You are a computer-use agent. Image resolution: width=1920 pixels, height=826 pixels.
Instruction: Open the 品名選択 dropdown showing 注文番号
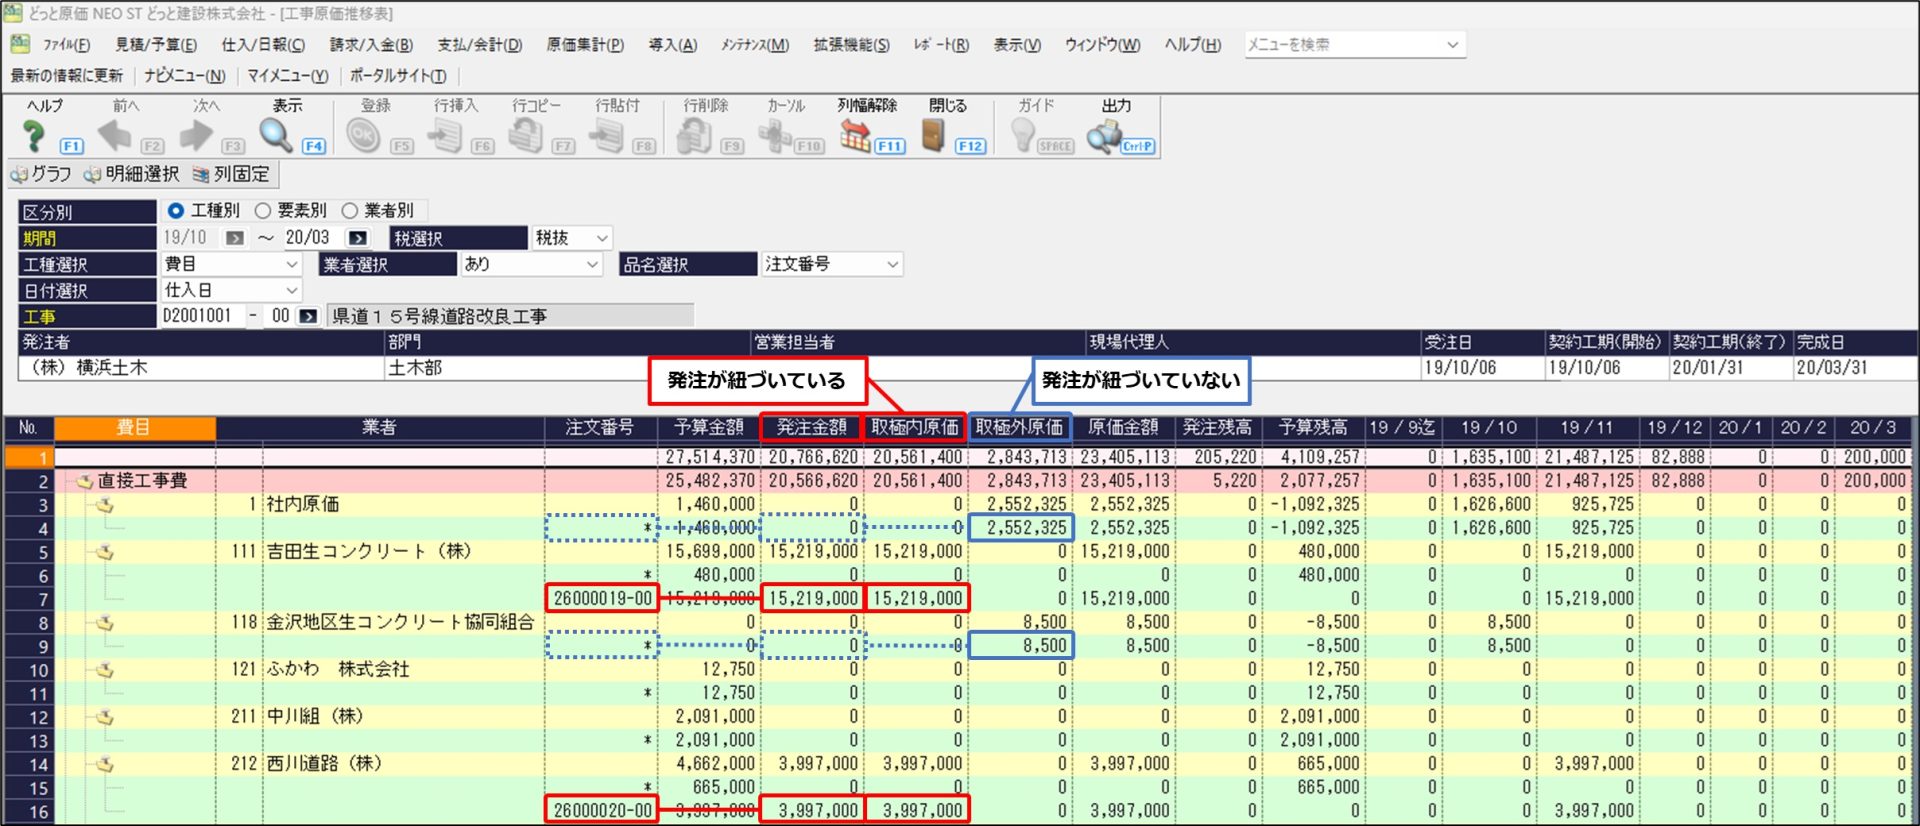pyautogui.click(x=832, y=264)
